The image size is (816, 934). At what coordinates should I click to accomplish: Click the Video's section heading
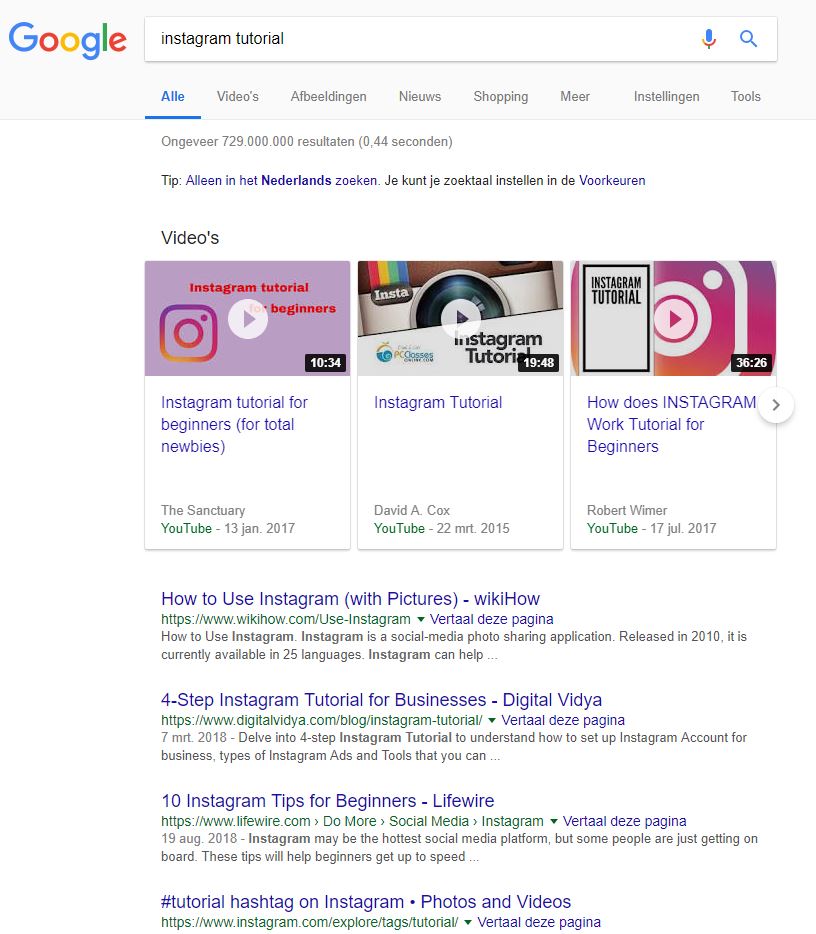click(x=190, y=238)
